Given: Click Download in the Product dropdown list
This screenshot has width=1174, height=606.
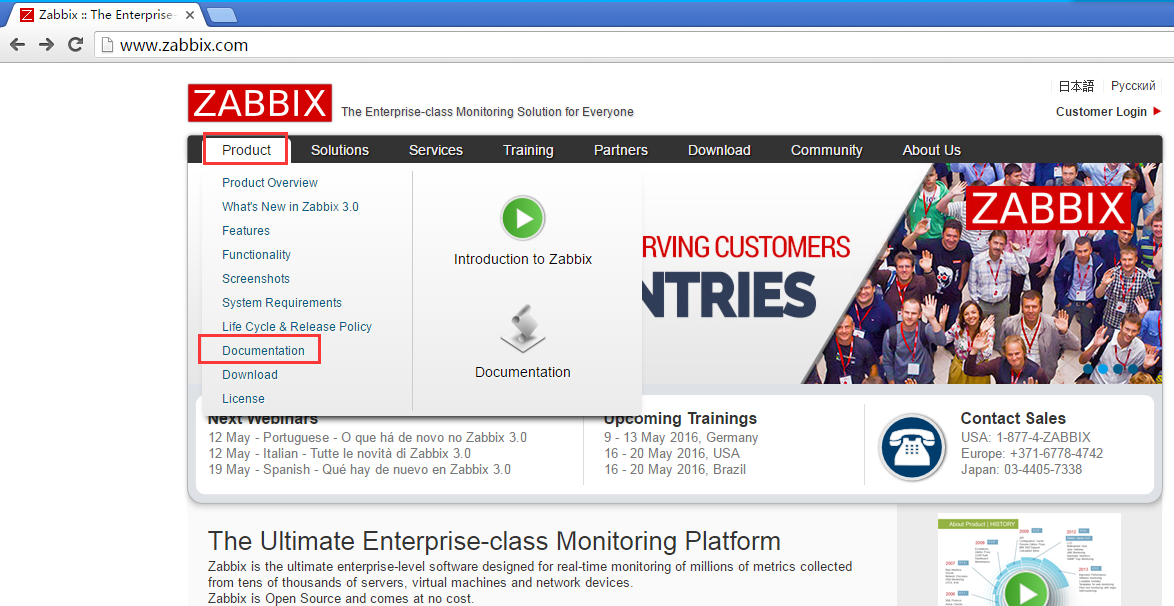Looking at the screenshot, I should pos(249,375).
